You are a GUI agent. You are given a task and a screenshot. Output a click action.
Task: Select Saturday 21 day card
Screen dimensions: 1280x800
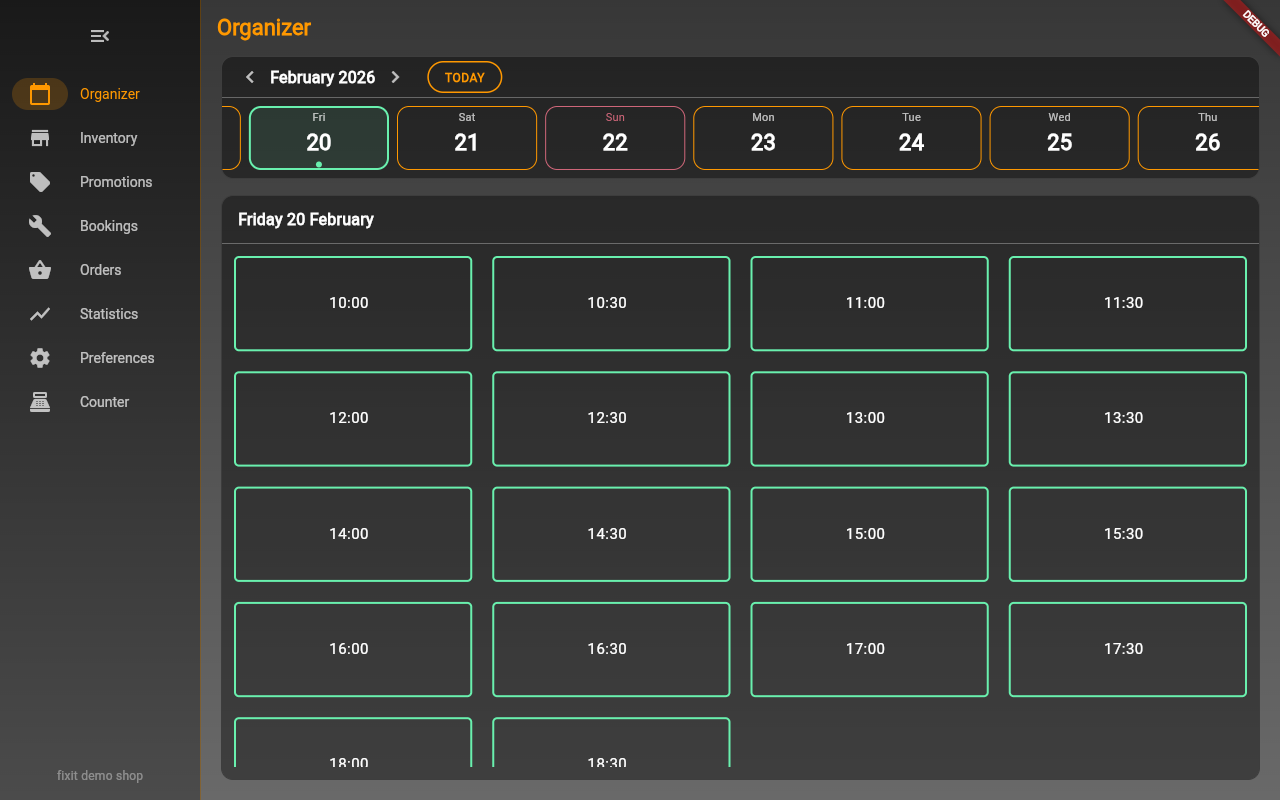pos(467,138)
